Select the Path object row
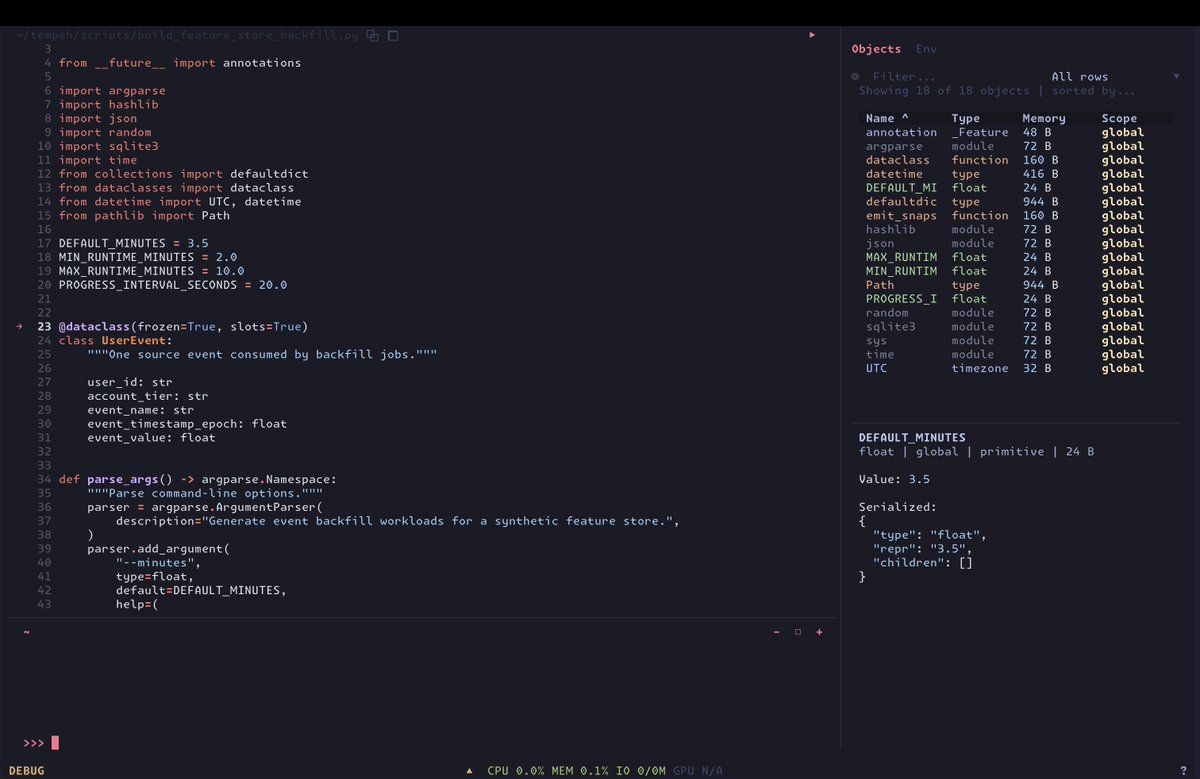This screenshot has height=779, width=1200. [x=1018, y=285]
